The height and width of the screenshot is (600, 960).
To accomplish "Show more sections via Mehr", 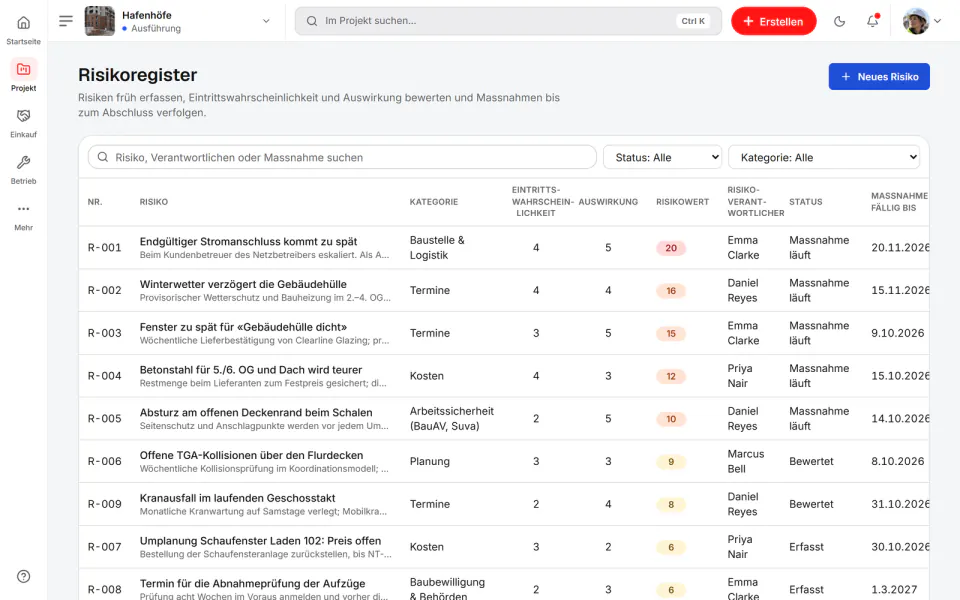I will (23, 216).
